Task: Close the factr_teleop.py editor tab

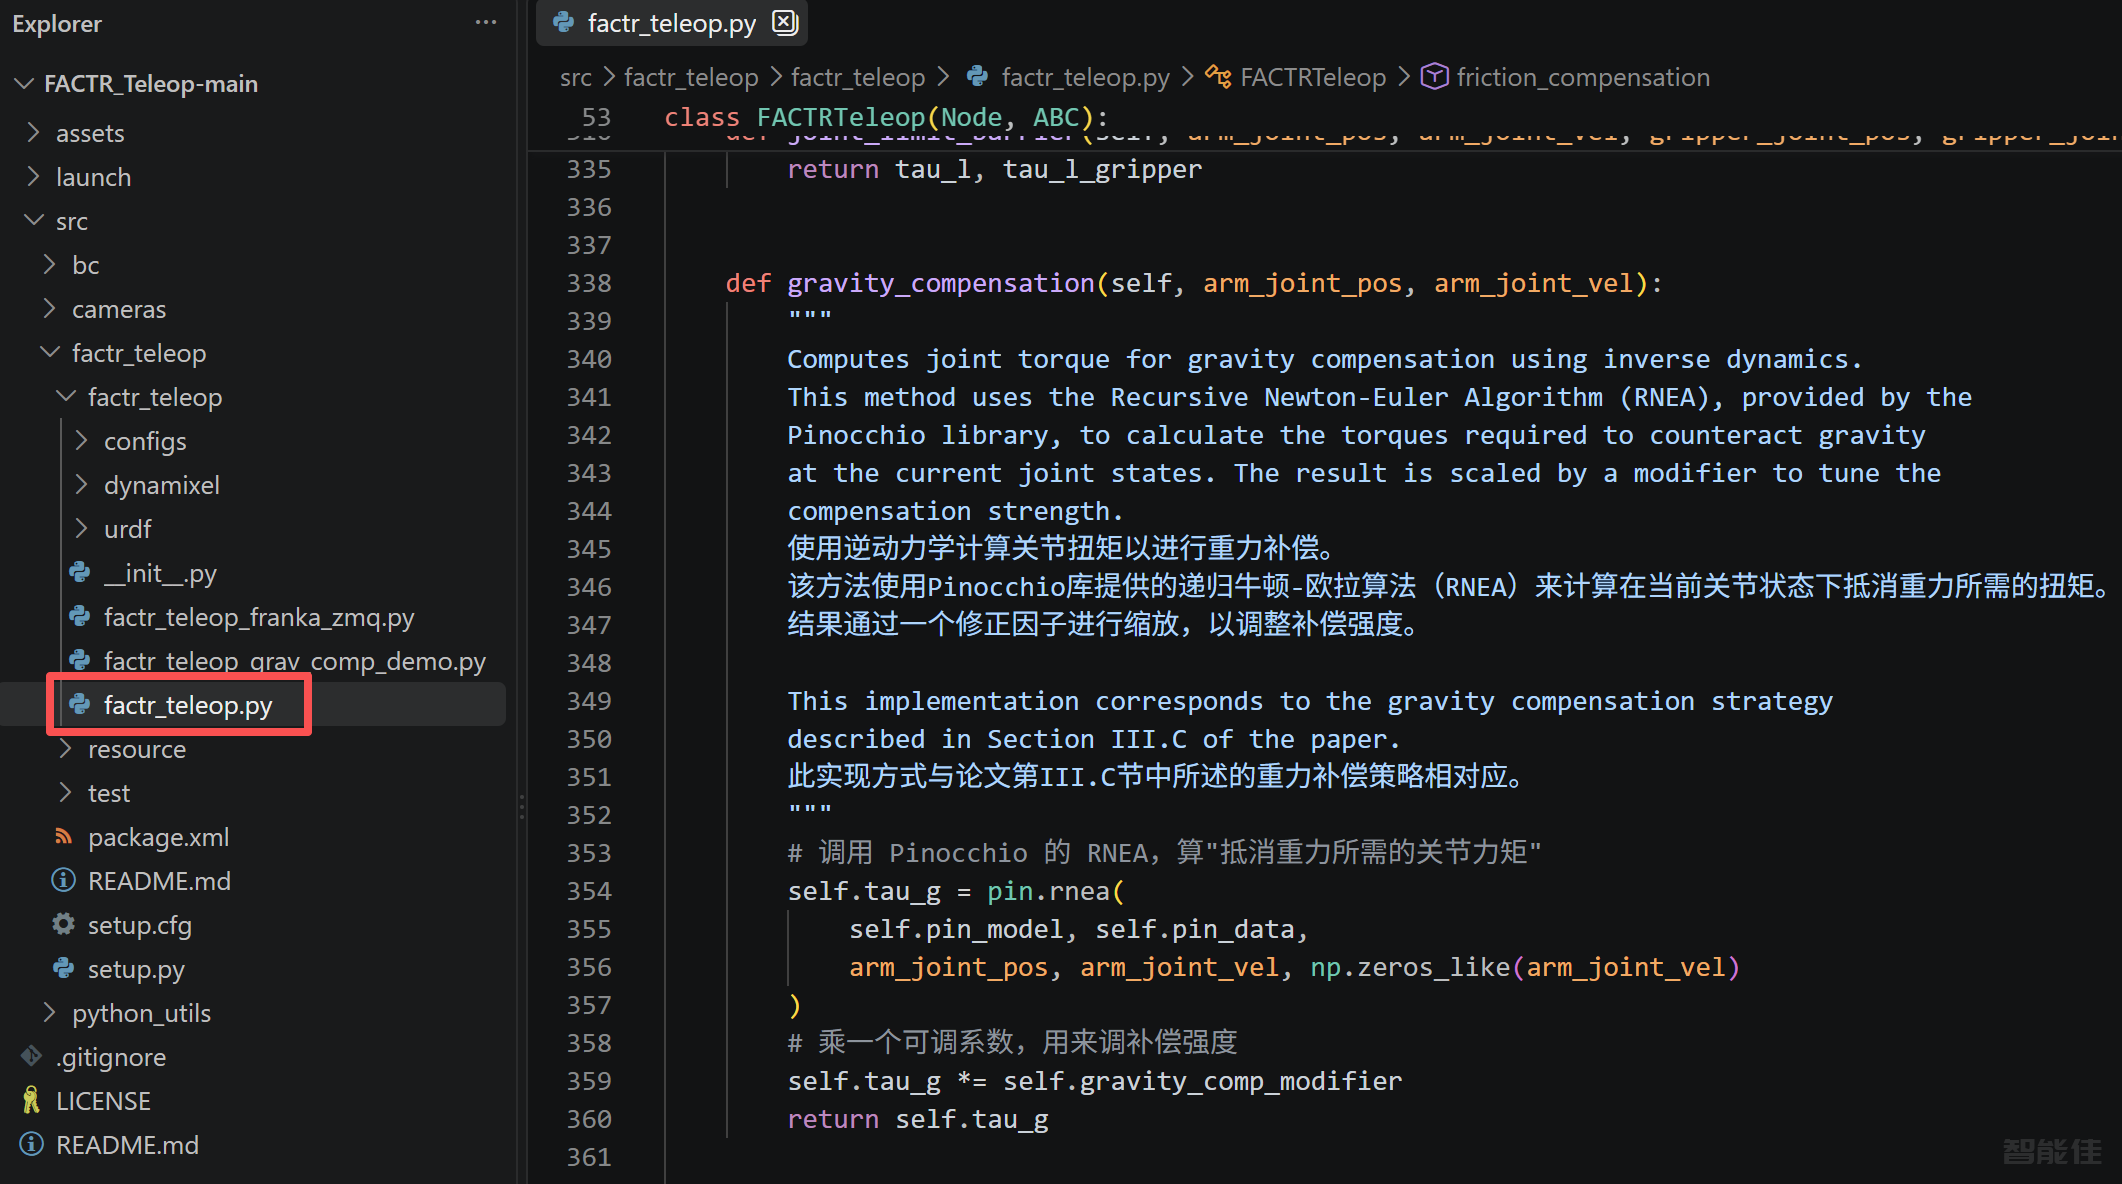Action: [786, 22]
